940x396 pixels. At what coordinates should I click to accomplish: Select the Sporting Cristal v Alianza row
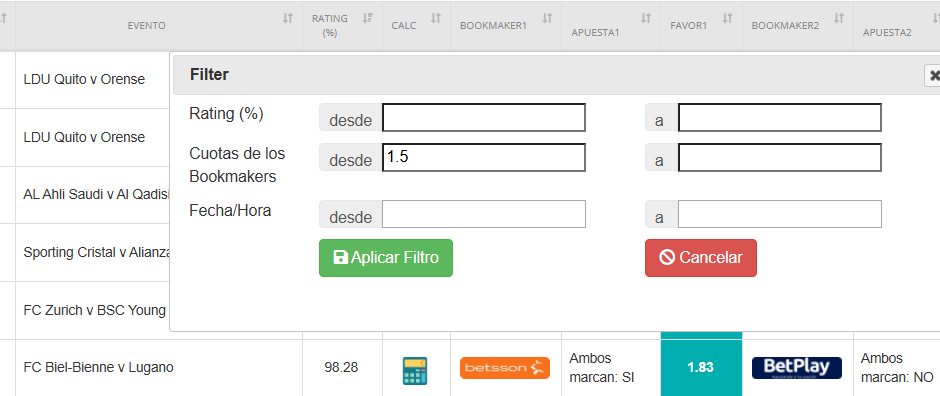click(x=97, y=252)
